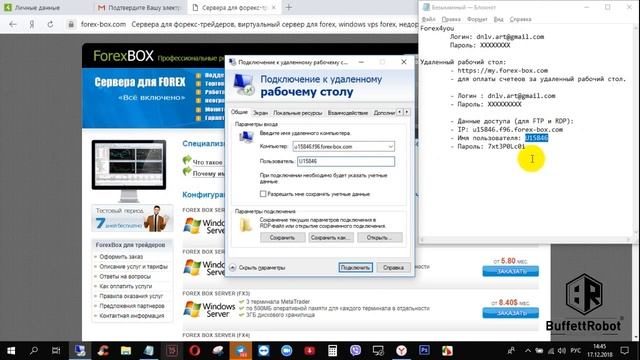Viewport: 640px width, 360px height.
Task: Open taskbar search magnifier
Action: pyautogui.click(x=34, y=351)
